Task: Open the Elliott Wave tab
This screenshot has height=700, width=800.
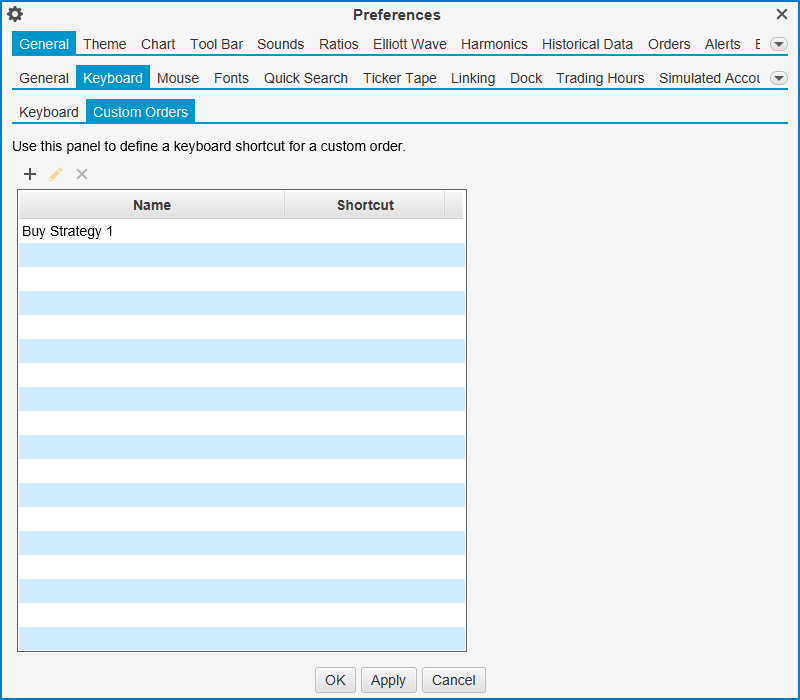Action: [410, 44]
